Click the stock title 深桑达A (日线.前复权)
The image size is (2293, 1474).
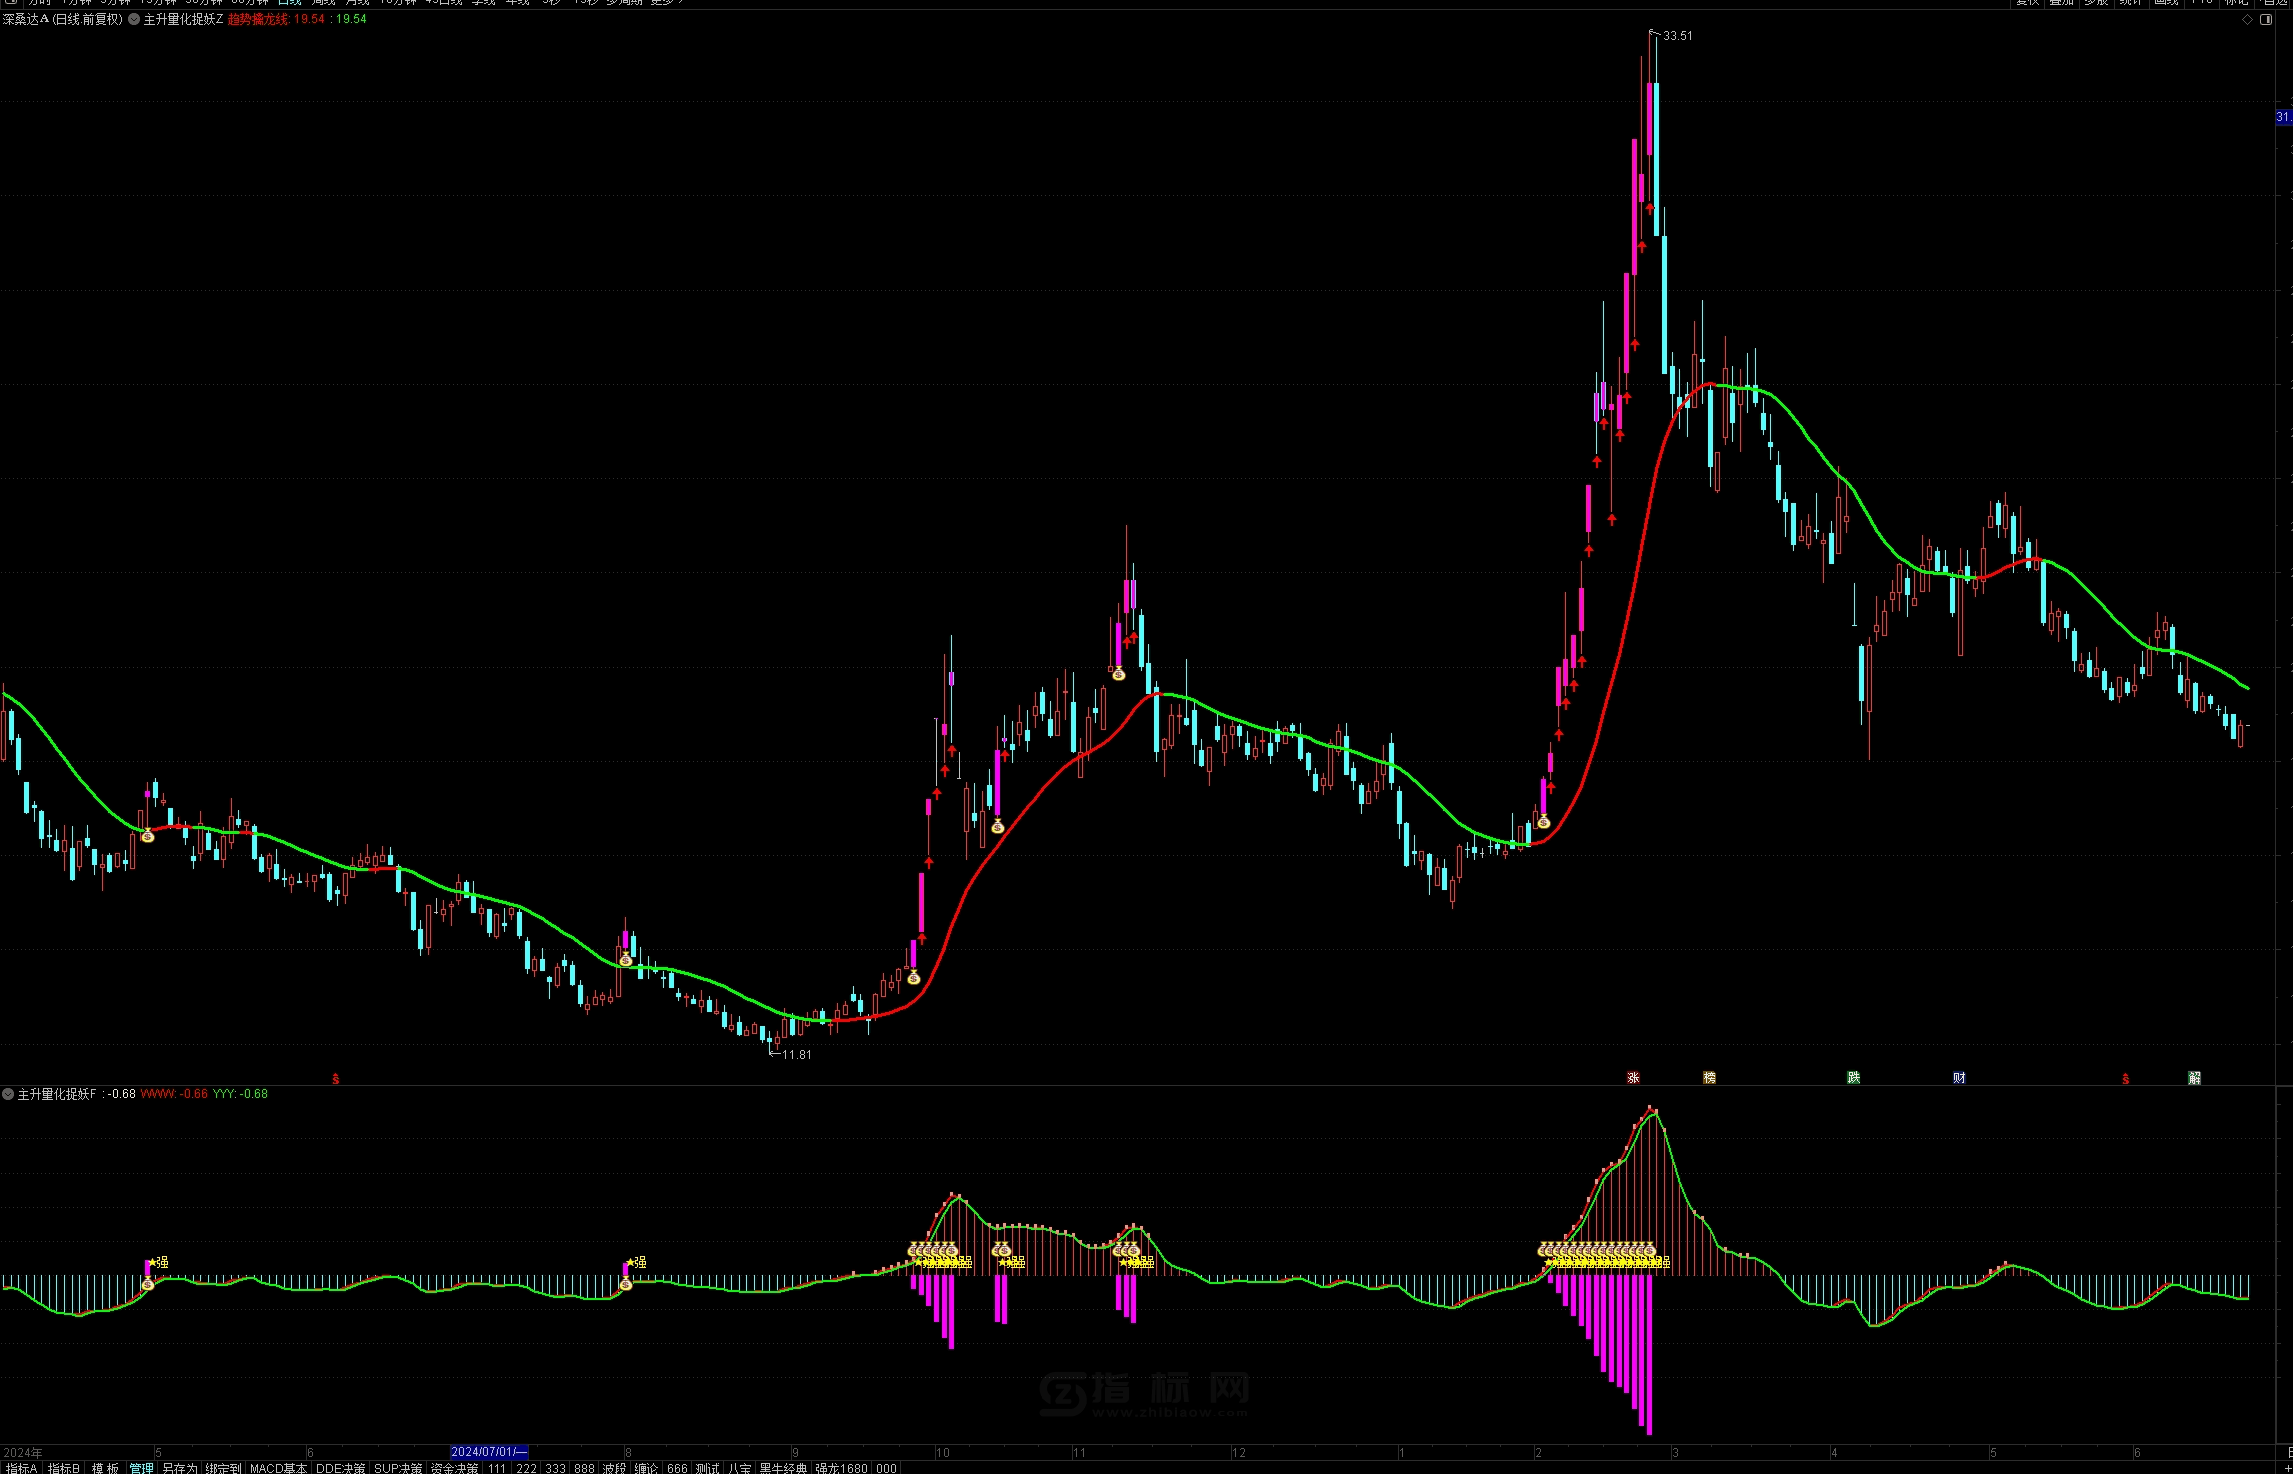click(x=62, y=19)
